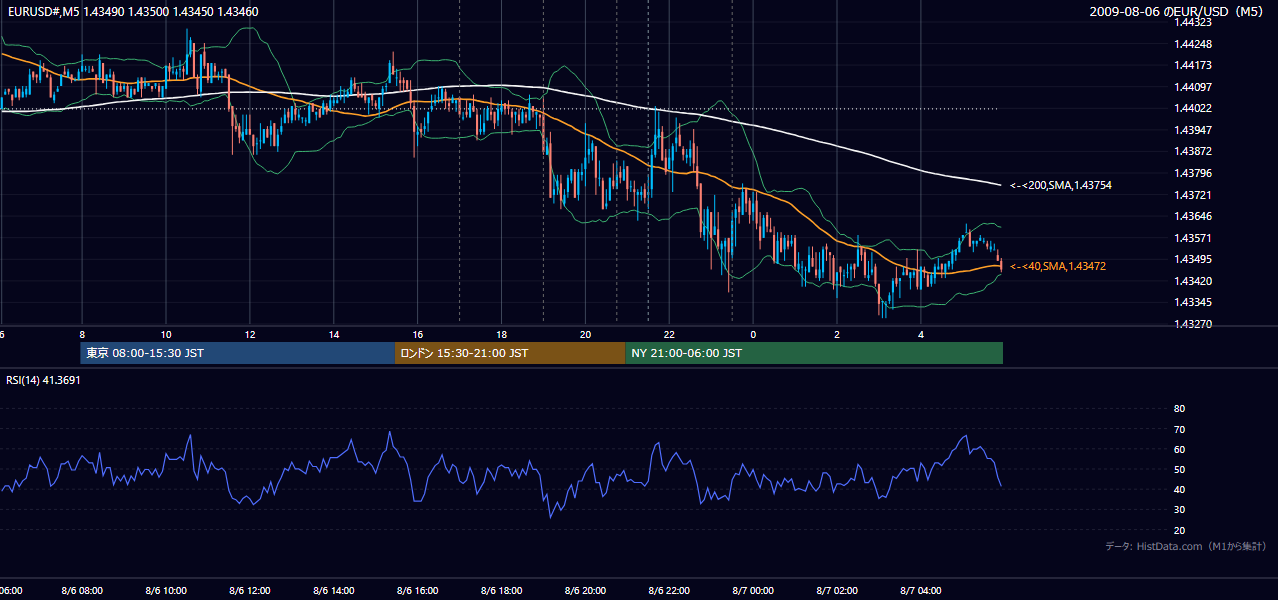The width and height of the screenshot is (1278, 600).
Task: Click the 8/6 22:00 bottom time label
Action: coord(670,591)
